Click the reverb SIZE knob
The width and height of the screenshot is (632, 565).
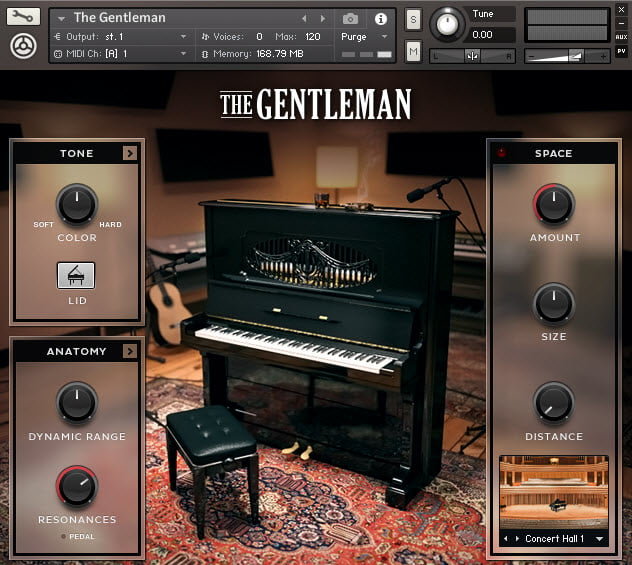tap(554, 303)
